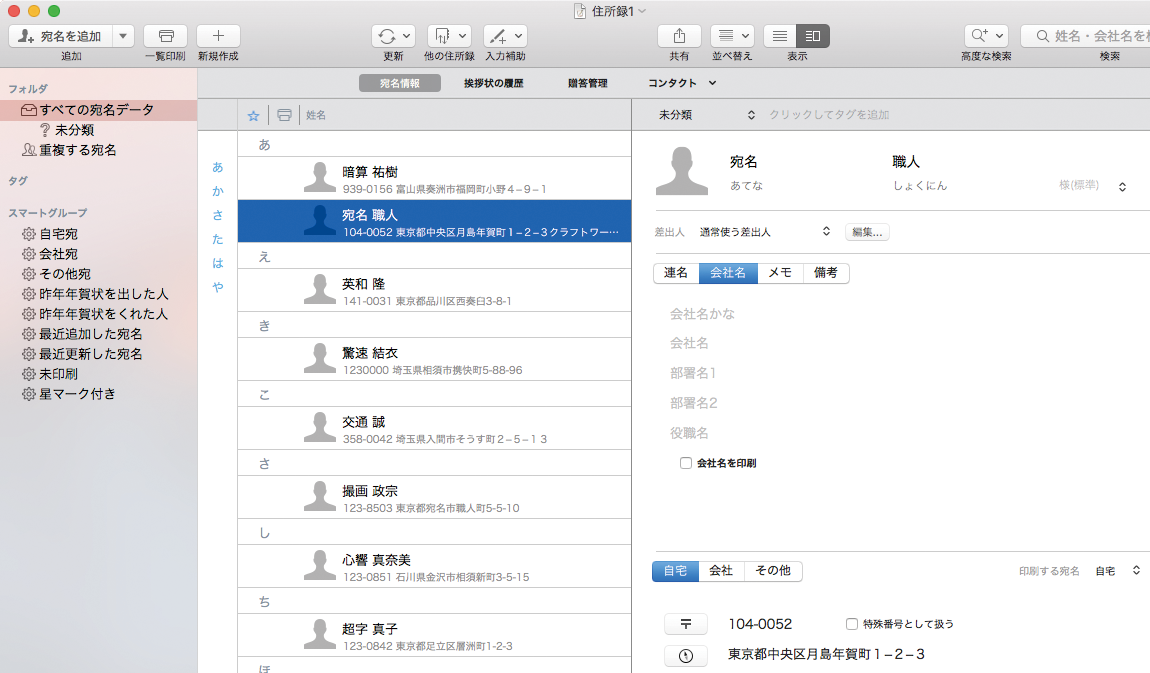Open 最近更新した宛名 smart group
Viewport: 1150px width, 673px height.
90,353
